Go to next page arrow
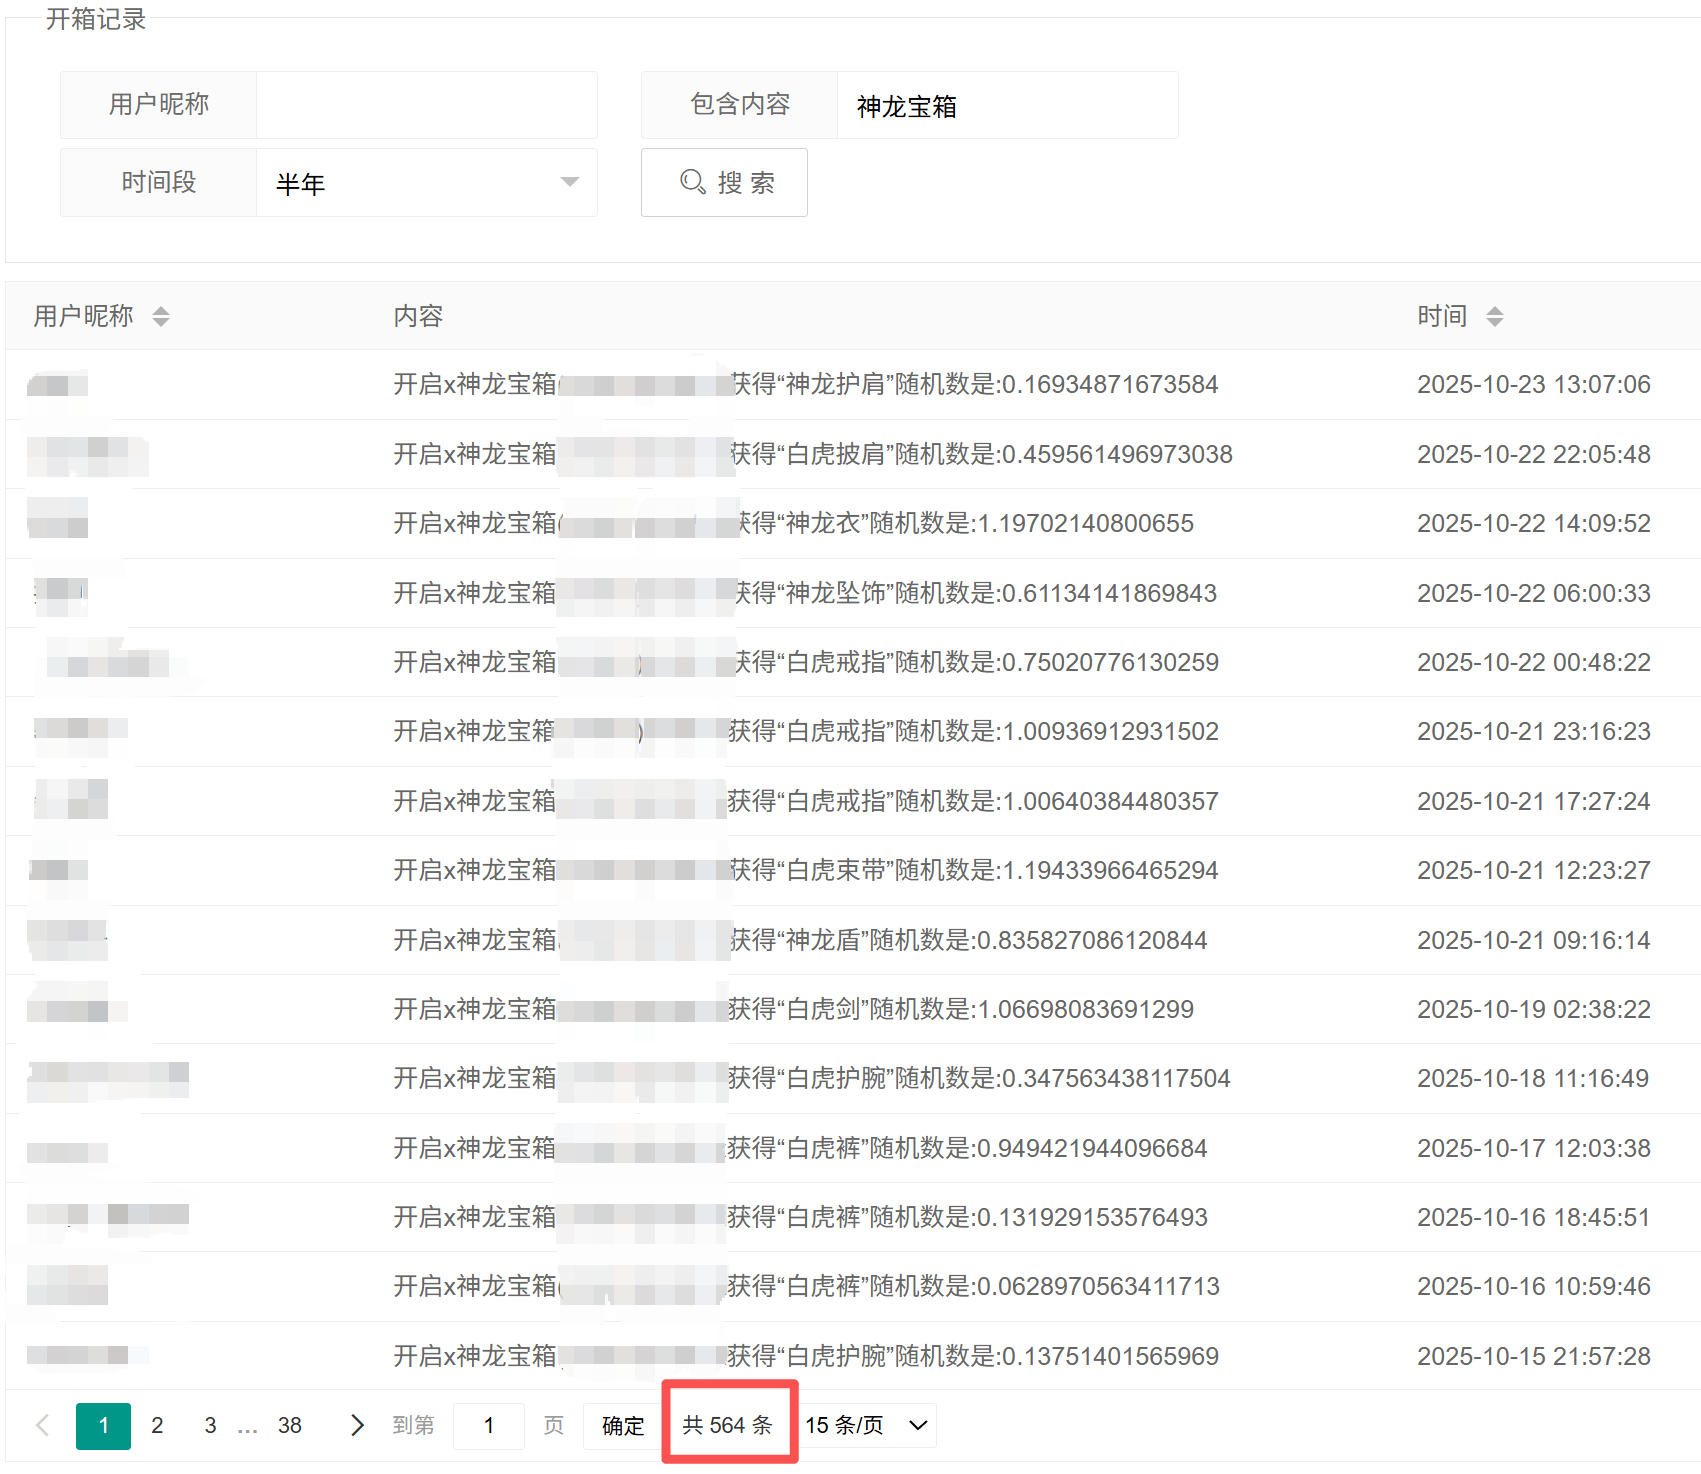The height and width of the screenshot is (1474, 1701). click(357, 1425)
